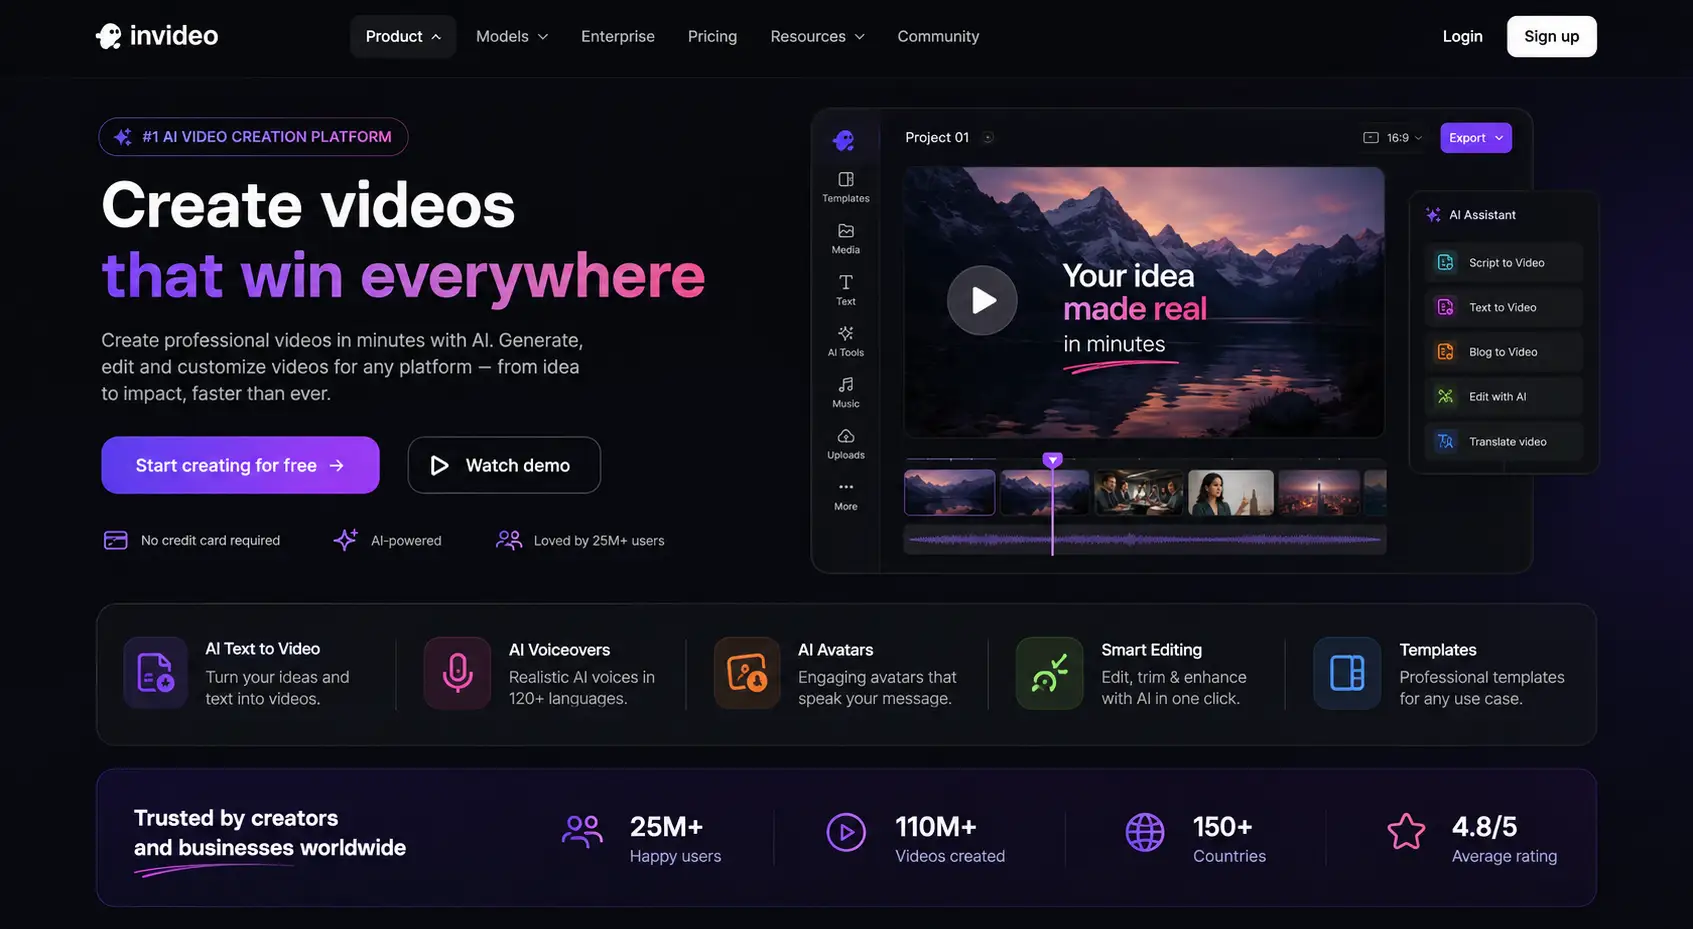Click the Videos created play-circle icon
The width and height of the screenshot is (1693, 929).
point(846,832)
